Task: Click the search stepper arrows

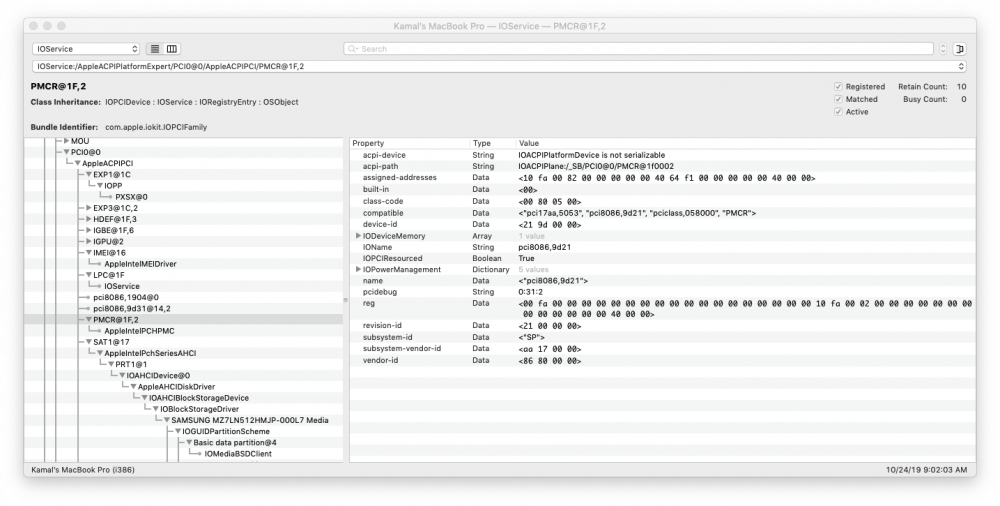Action: coord(943,48)
